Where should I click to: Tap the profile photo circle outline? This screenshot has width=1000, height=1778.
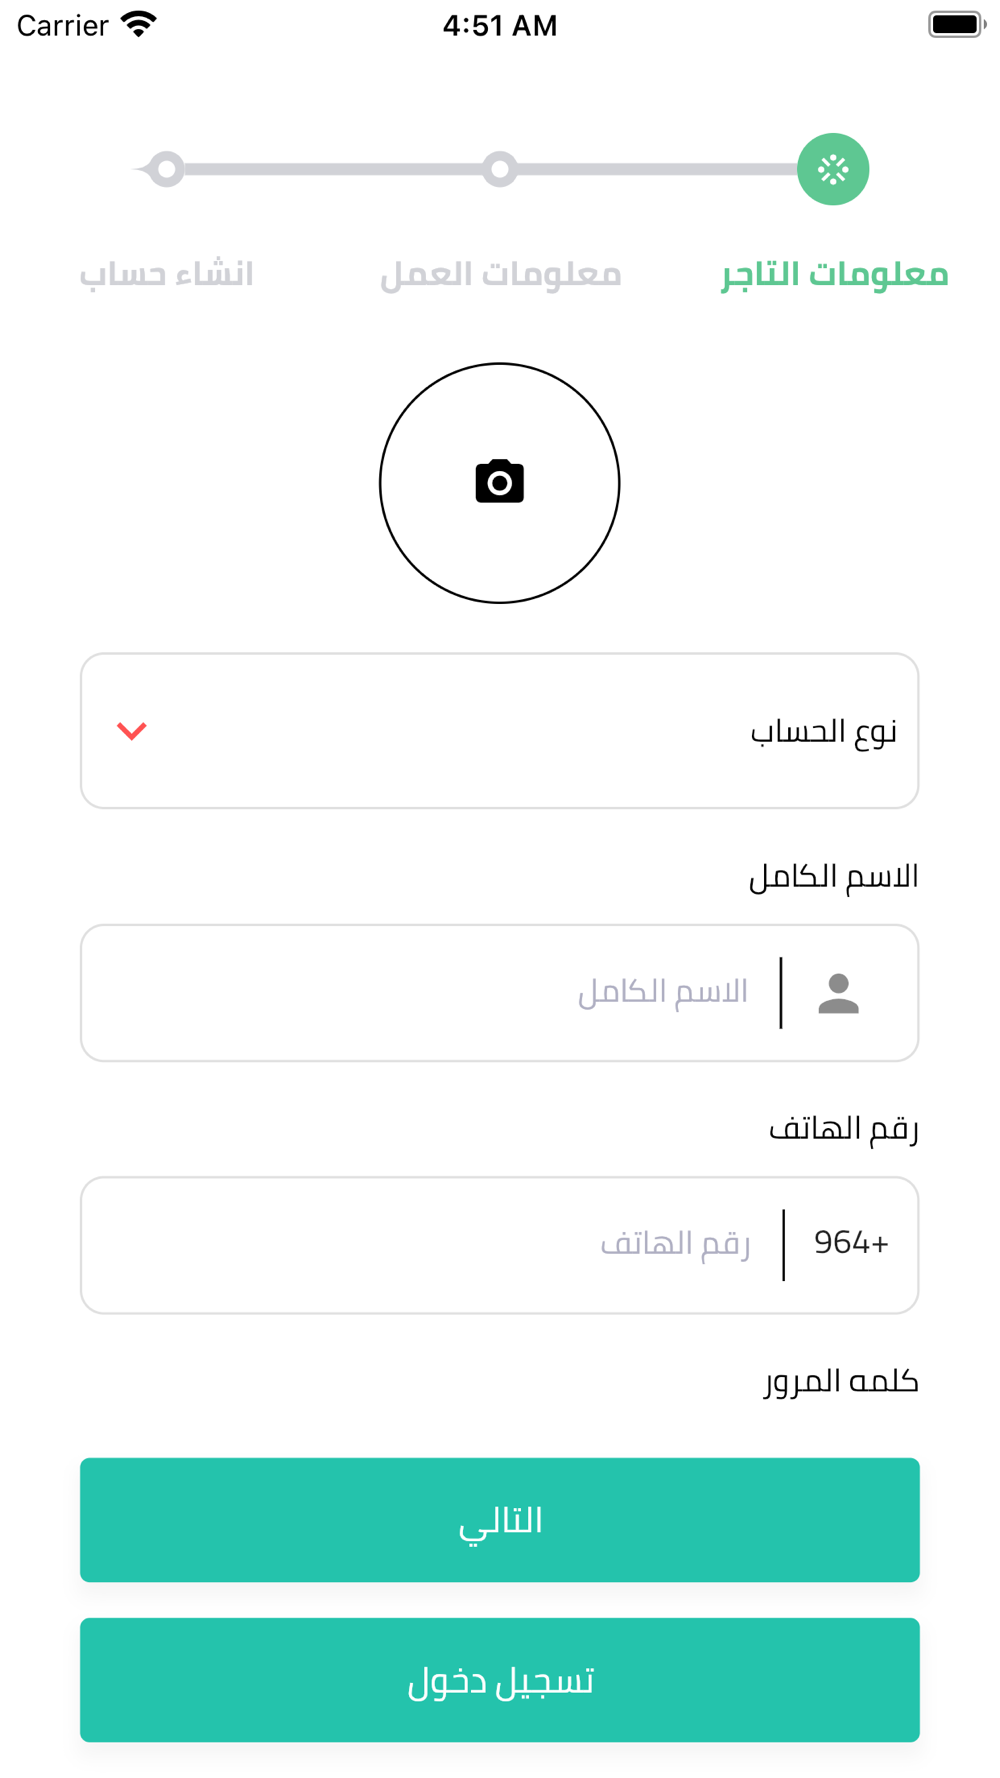pyautogui.click(x=499, y=483)
